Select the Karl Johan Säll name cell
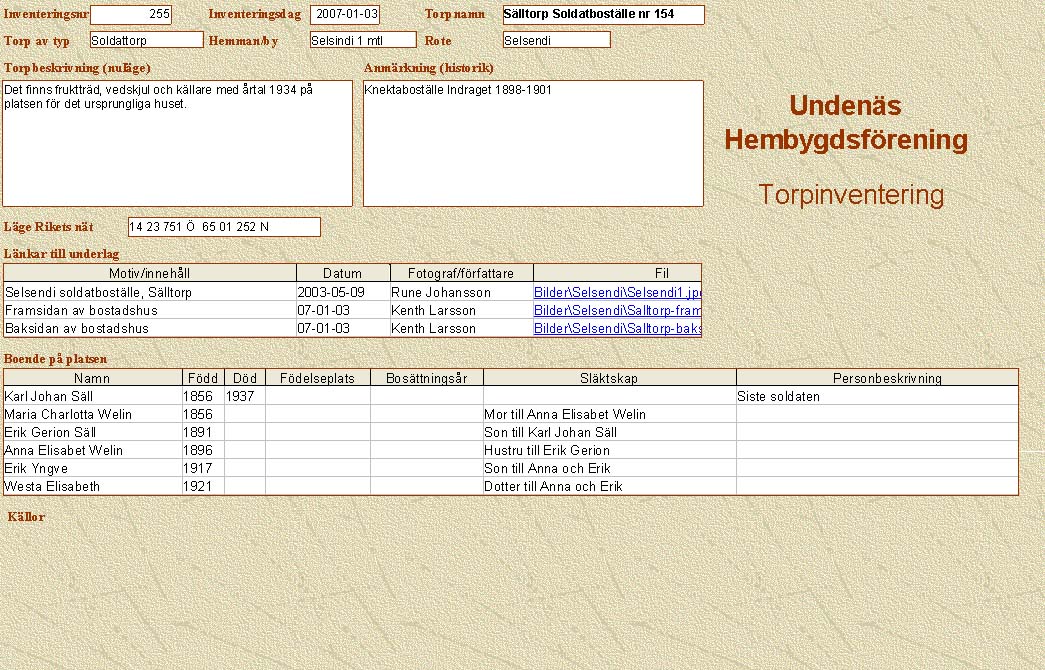Viewport: 1045px width, 670px height. [x=92, y=397]
